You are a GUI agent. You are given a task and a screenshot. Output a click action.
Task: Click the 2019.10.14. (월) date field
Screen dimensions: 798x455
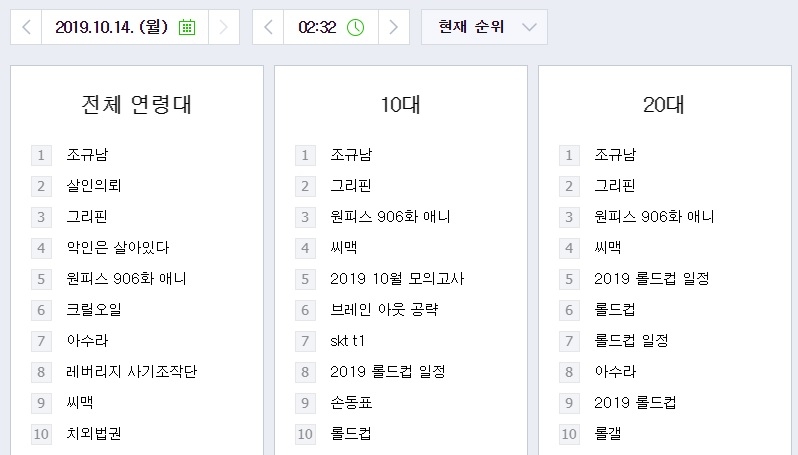110,28
